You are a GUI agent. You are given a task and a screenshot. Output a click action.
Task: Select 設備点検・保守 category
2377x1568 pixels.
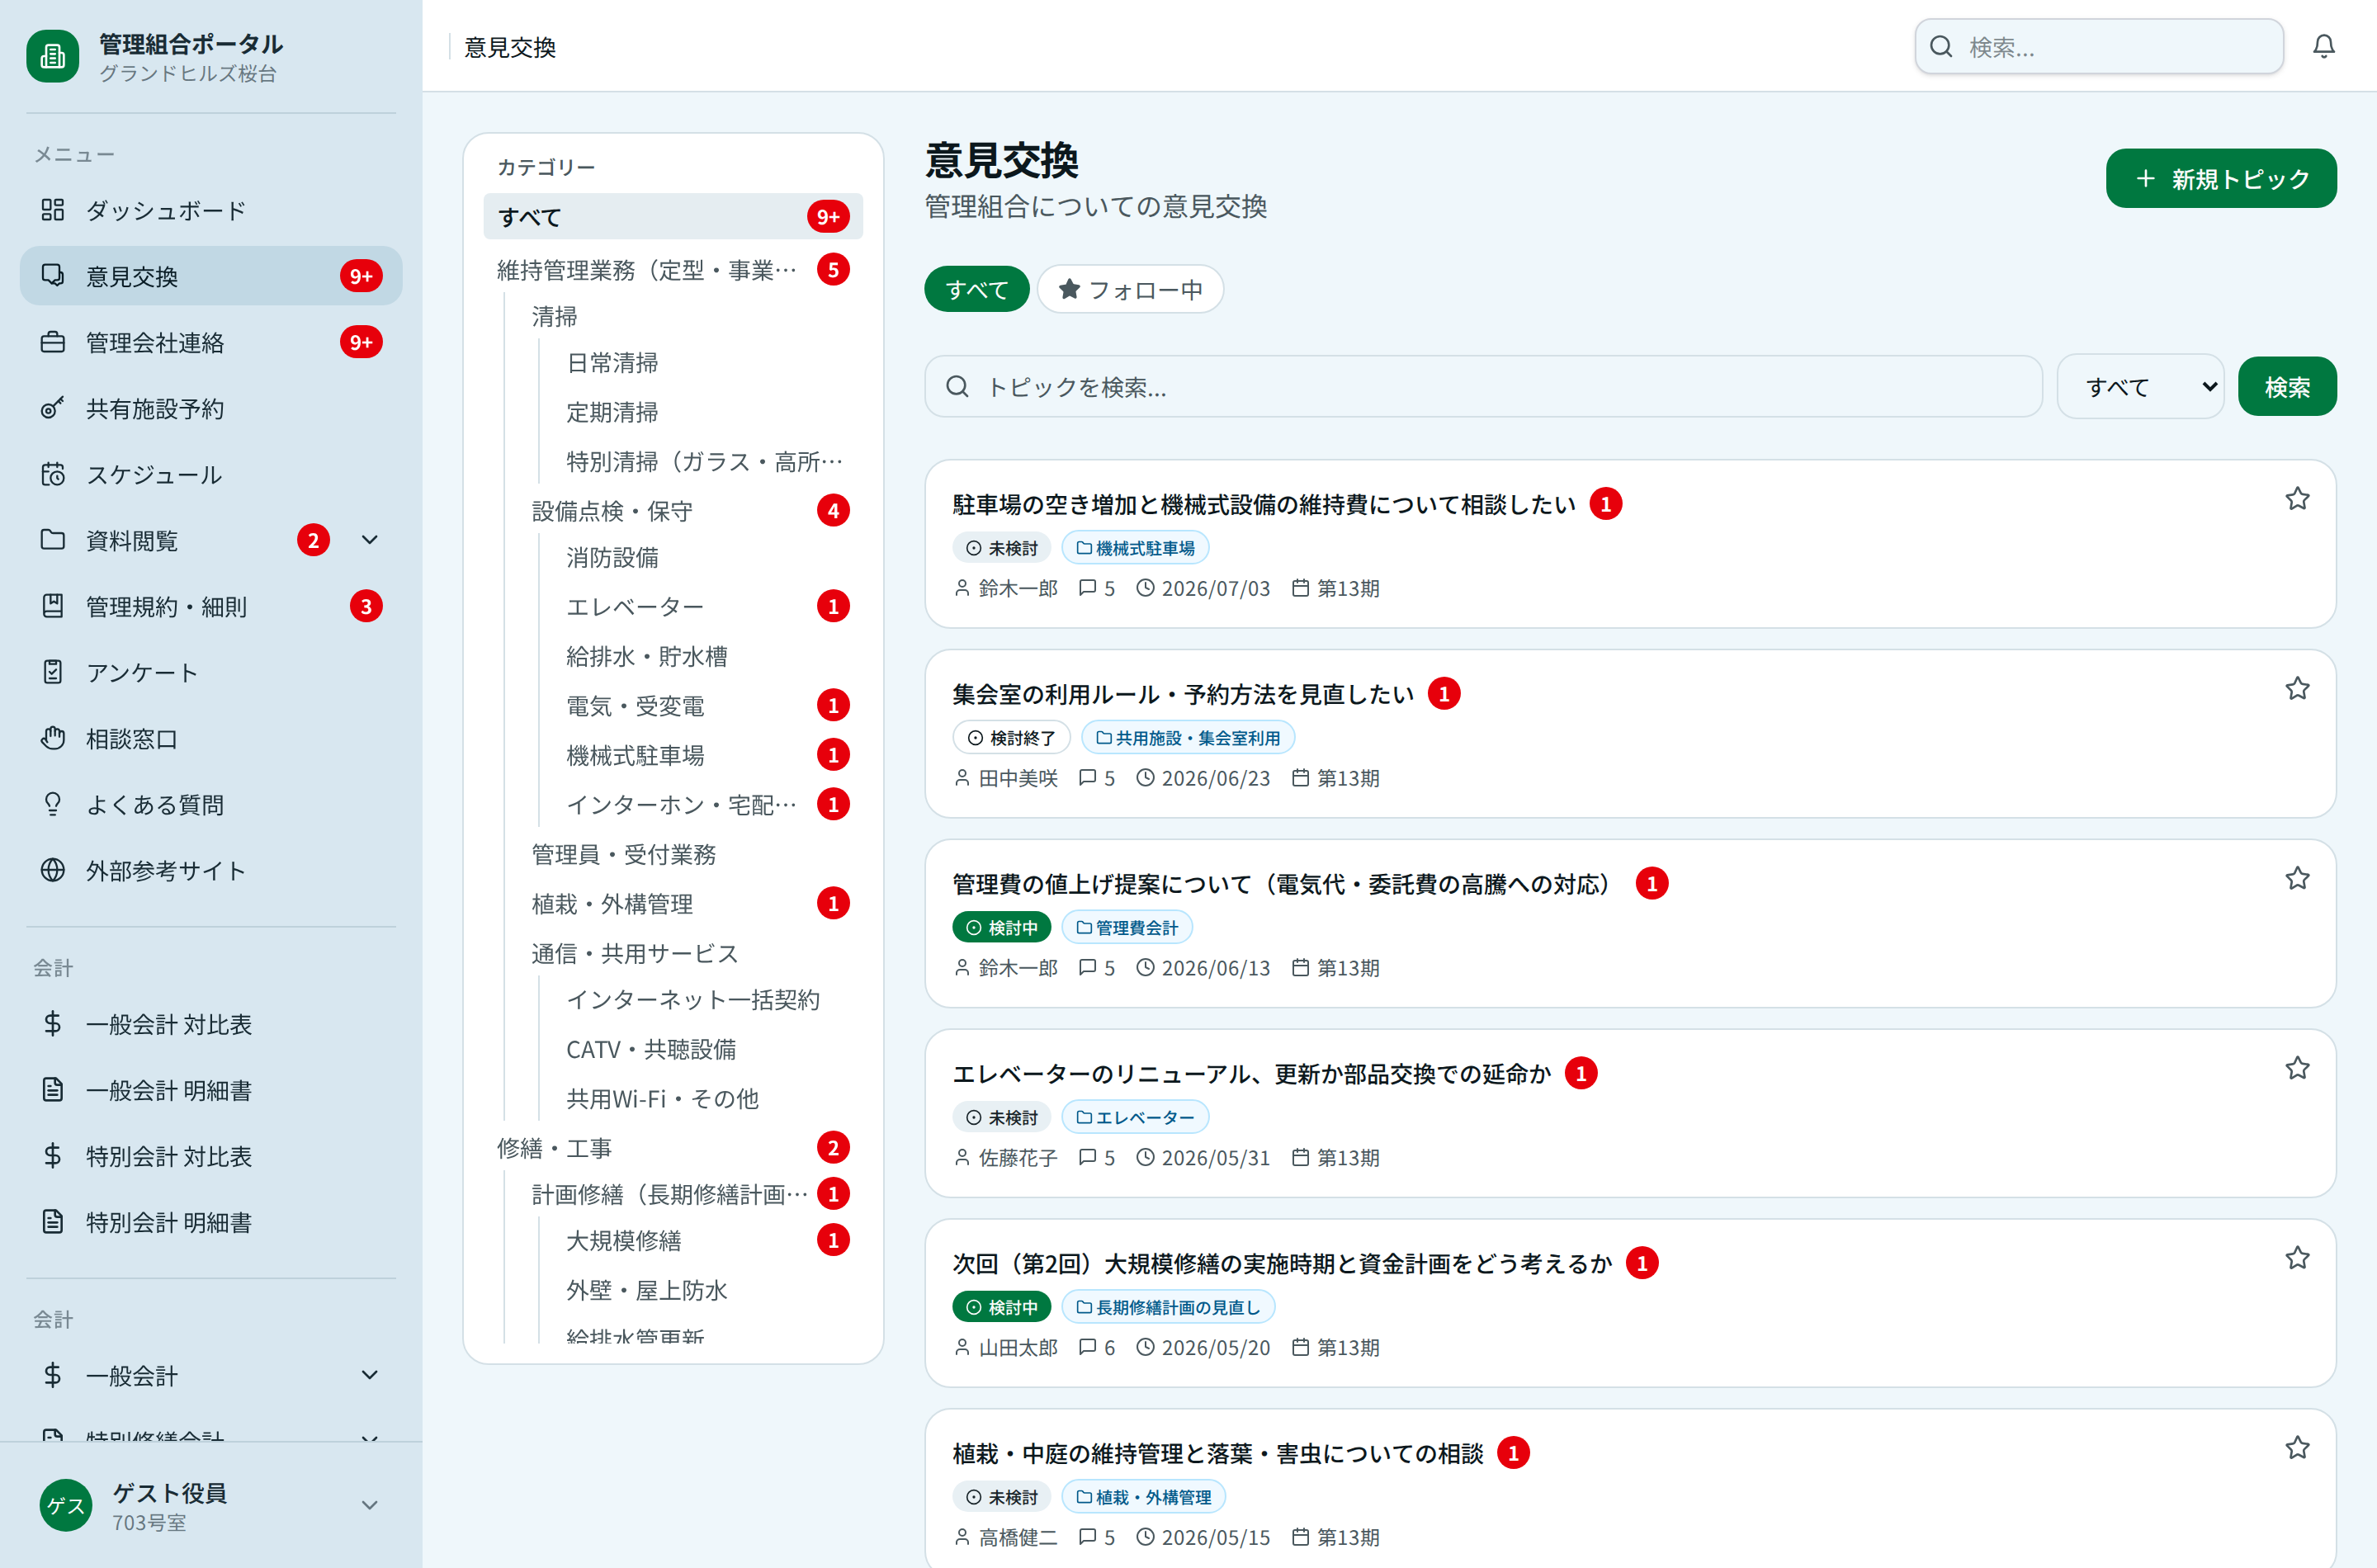[690, 511]
